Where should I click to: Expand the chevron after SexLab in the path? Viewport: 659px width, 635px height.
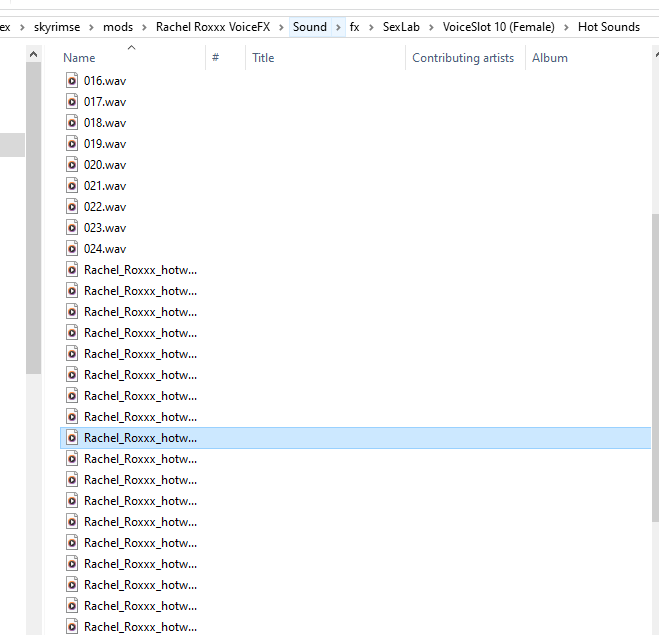(431, 27)
